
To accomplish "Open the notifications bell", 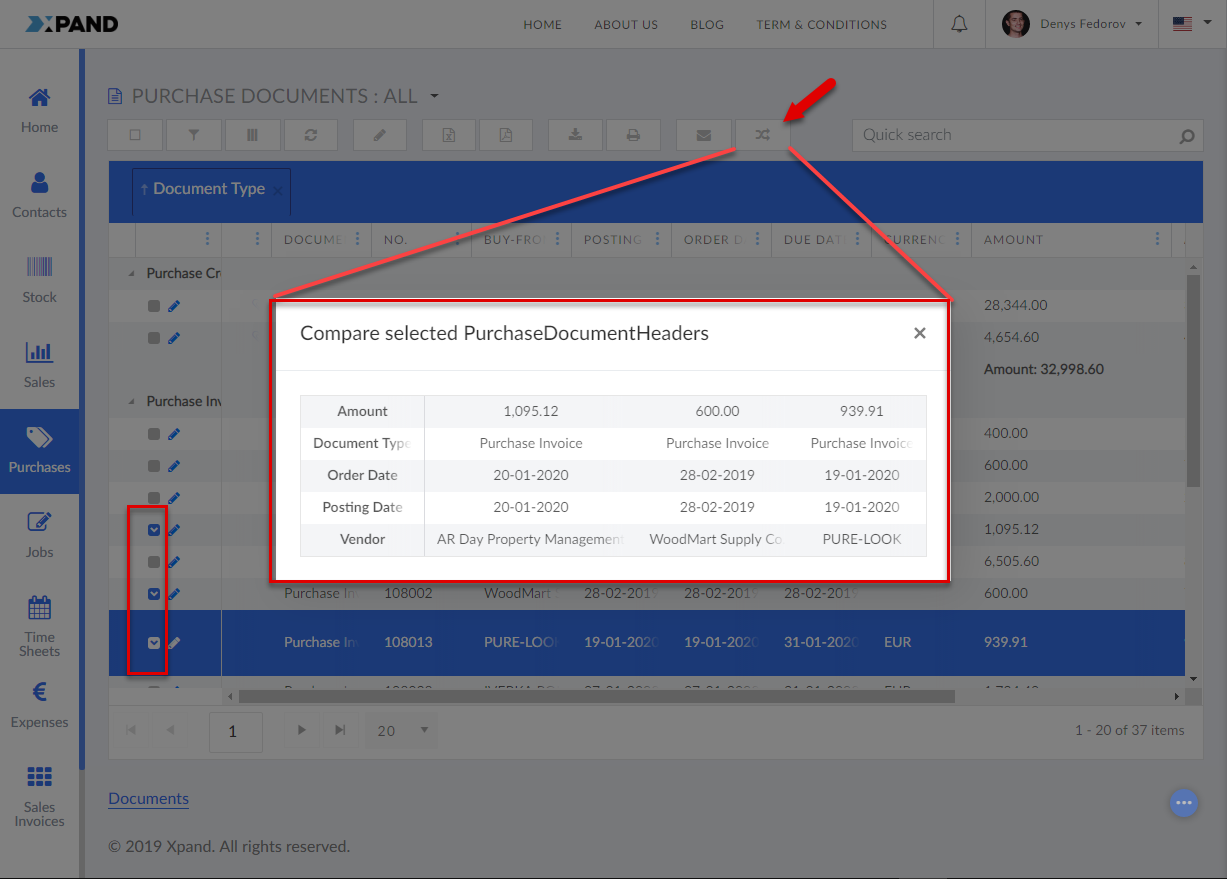I will [x=959, y=24].
